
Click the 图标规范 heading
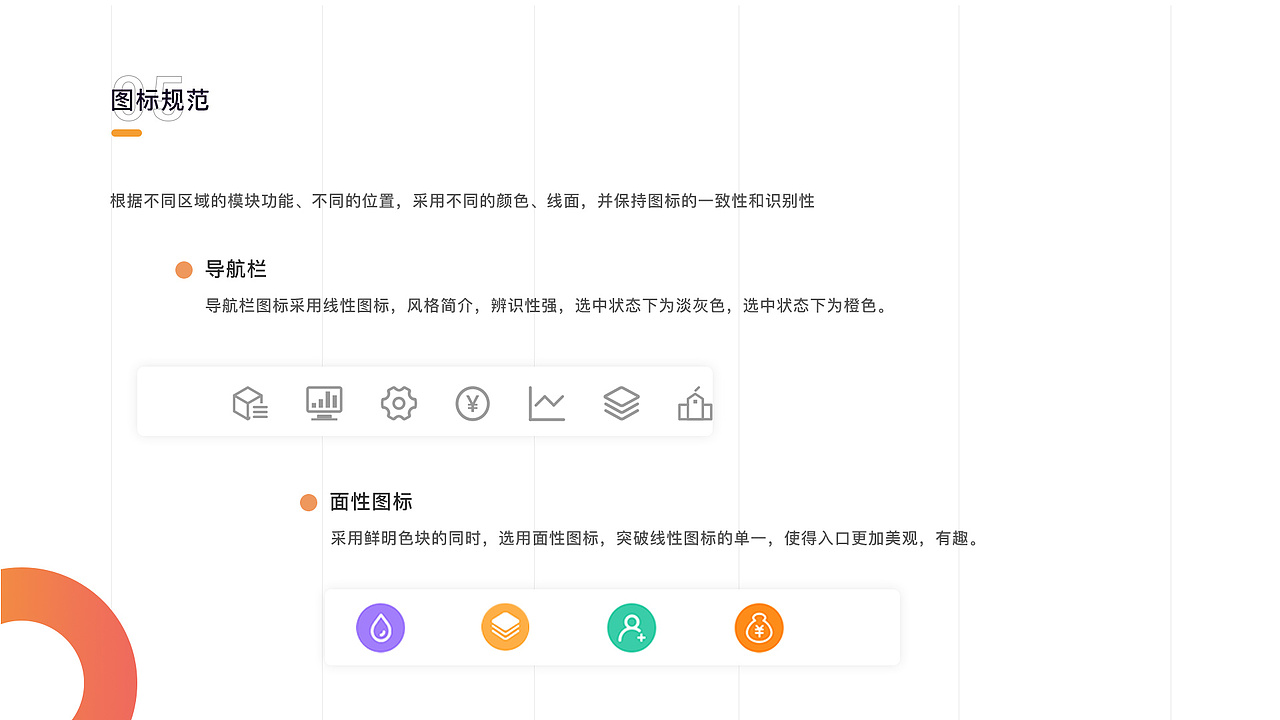(160, 100)
